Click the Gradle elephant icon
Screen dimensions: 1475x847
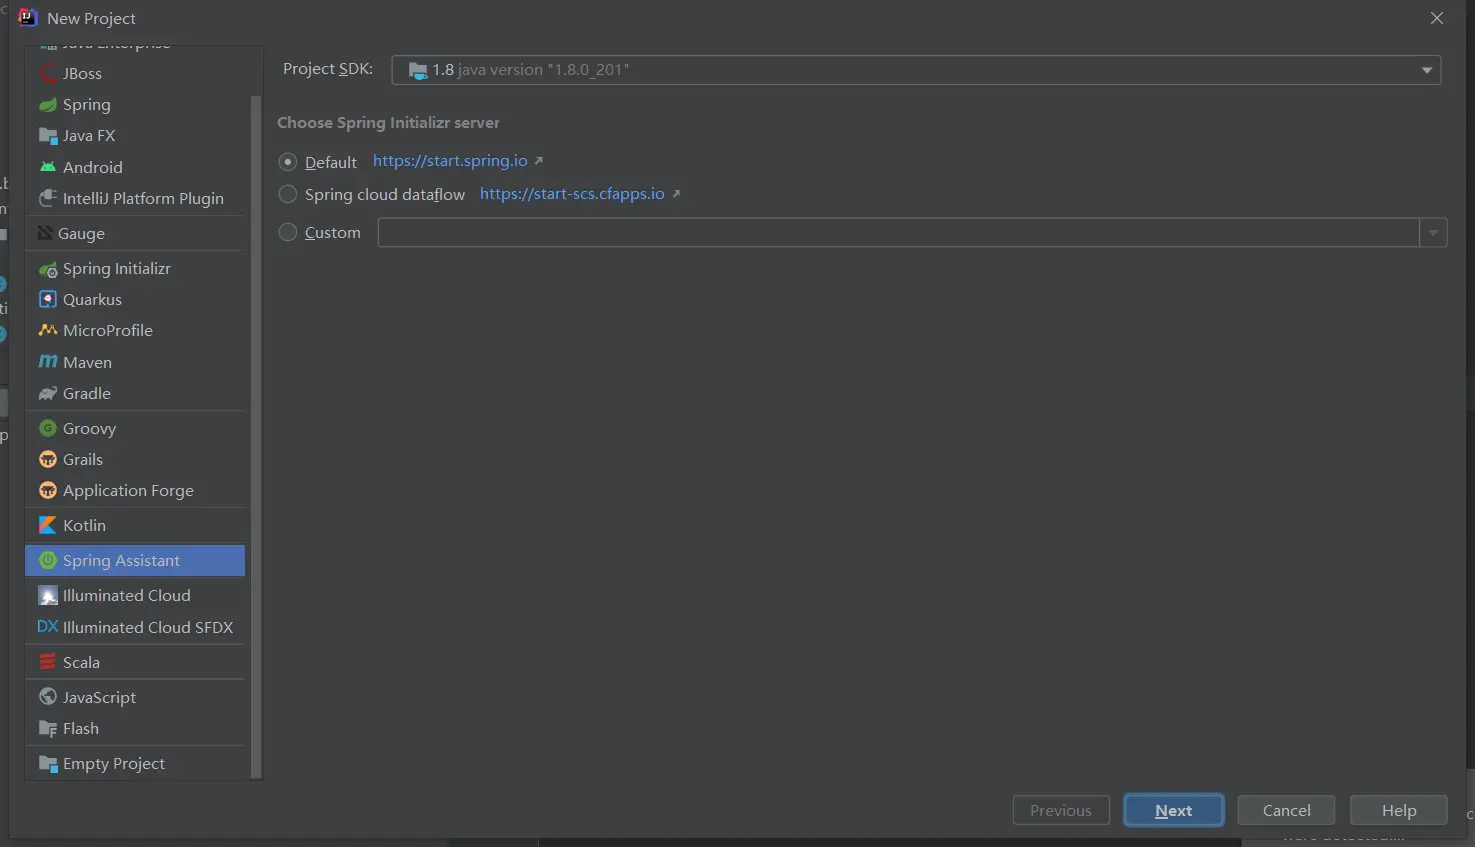(48, 393)
